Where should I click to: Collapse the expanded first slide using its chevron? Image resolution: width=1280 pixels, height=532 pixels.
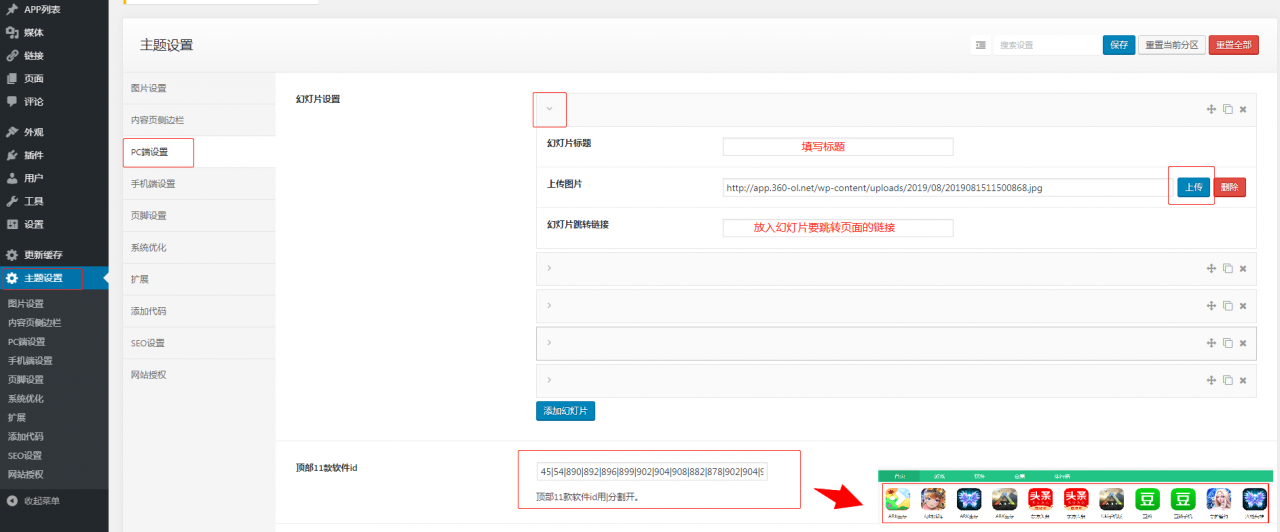tap(549, 109)
